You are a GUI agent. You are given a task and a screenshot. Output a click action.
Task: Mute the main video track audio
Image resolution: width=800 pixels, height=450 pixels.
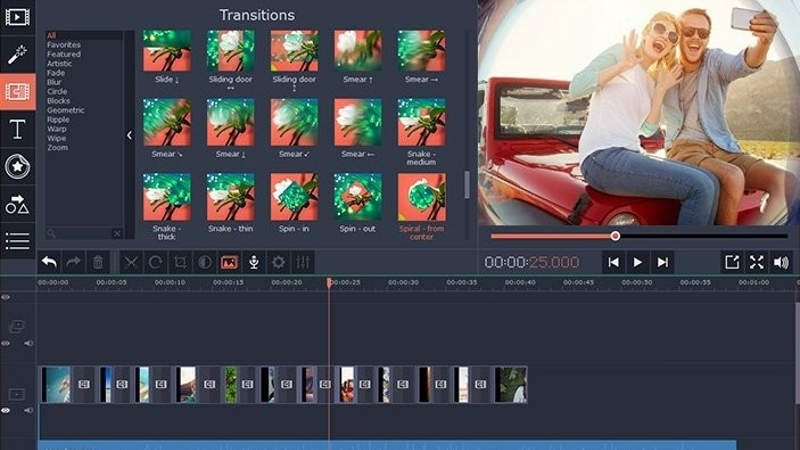coord(29,410)
